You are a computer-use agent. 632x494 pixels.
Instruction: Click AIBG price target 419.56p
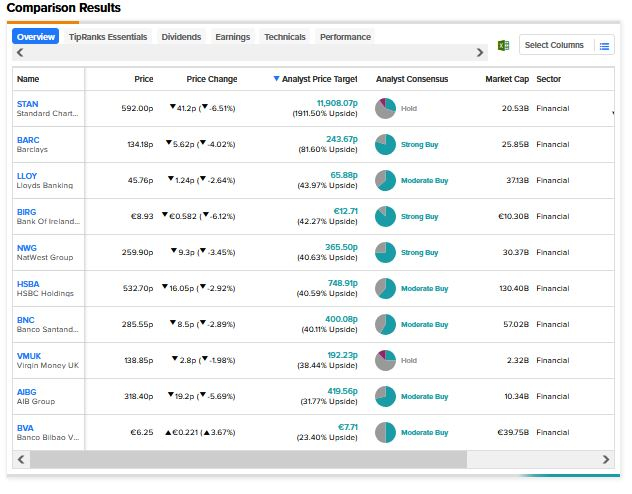click(343, 391)
